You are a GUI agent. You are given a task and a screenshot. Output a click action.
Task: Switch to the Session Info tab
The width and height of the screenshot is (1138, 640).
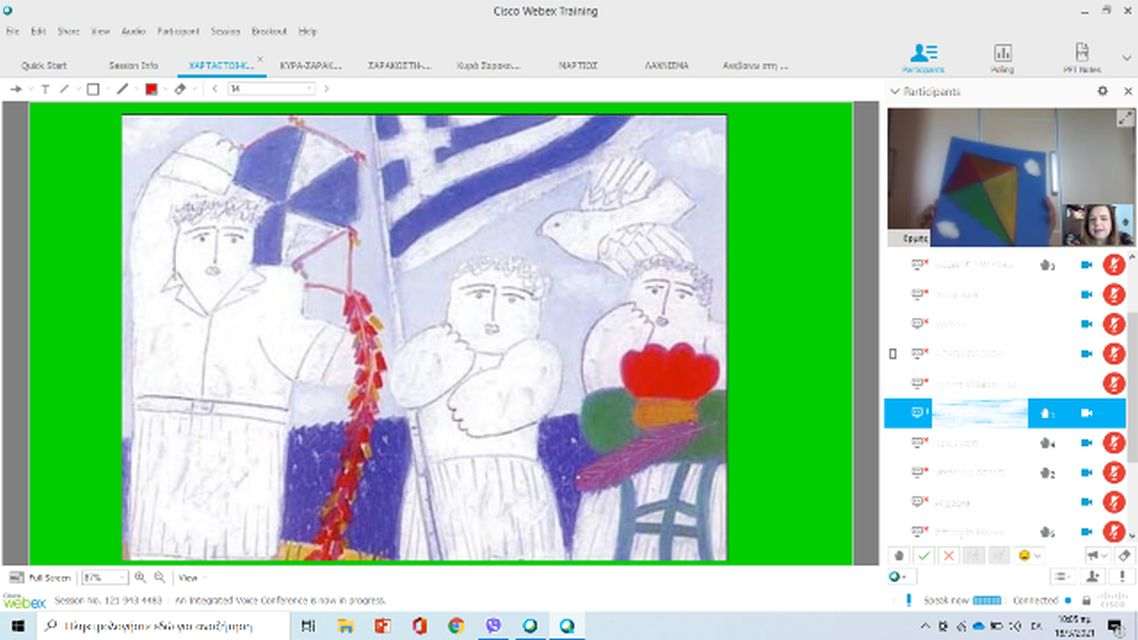point(134,65)
